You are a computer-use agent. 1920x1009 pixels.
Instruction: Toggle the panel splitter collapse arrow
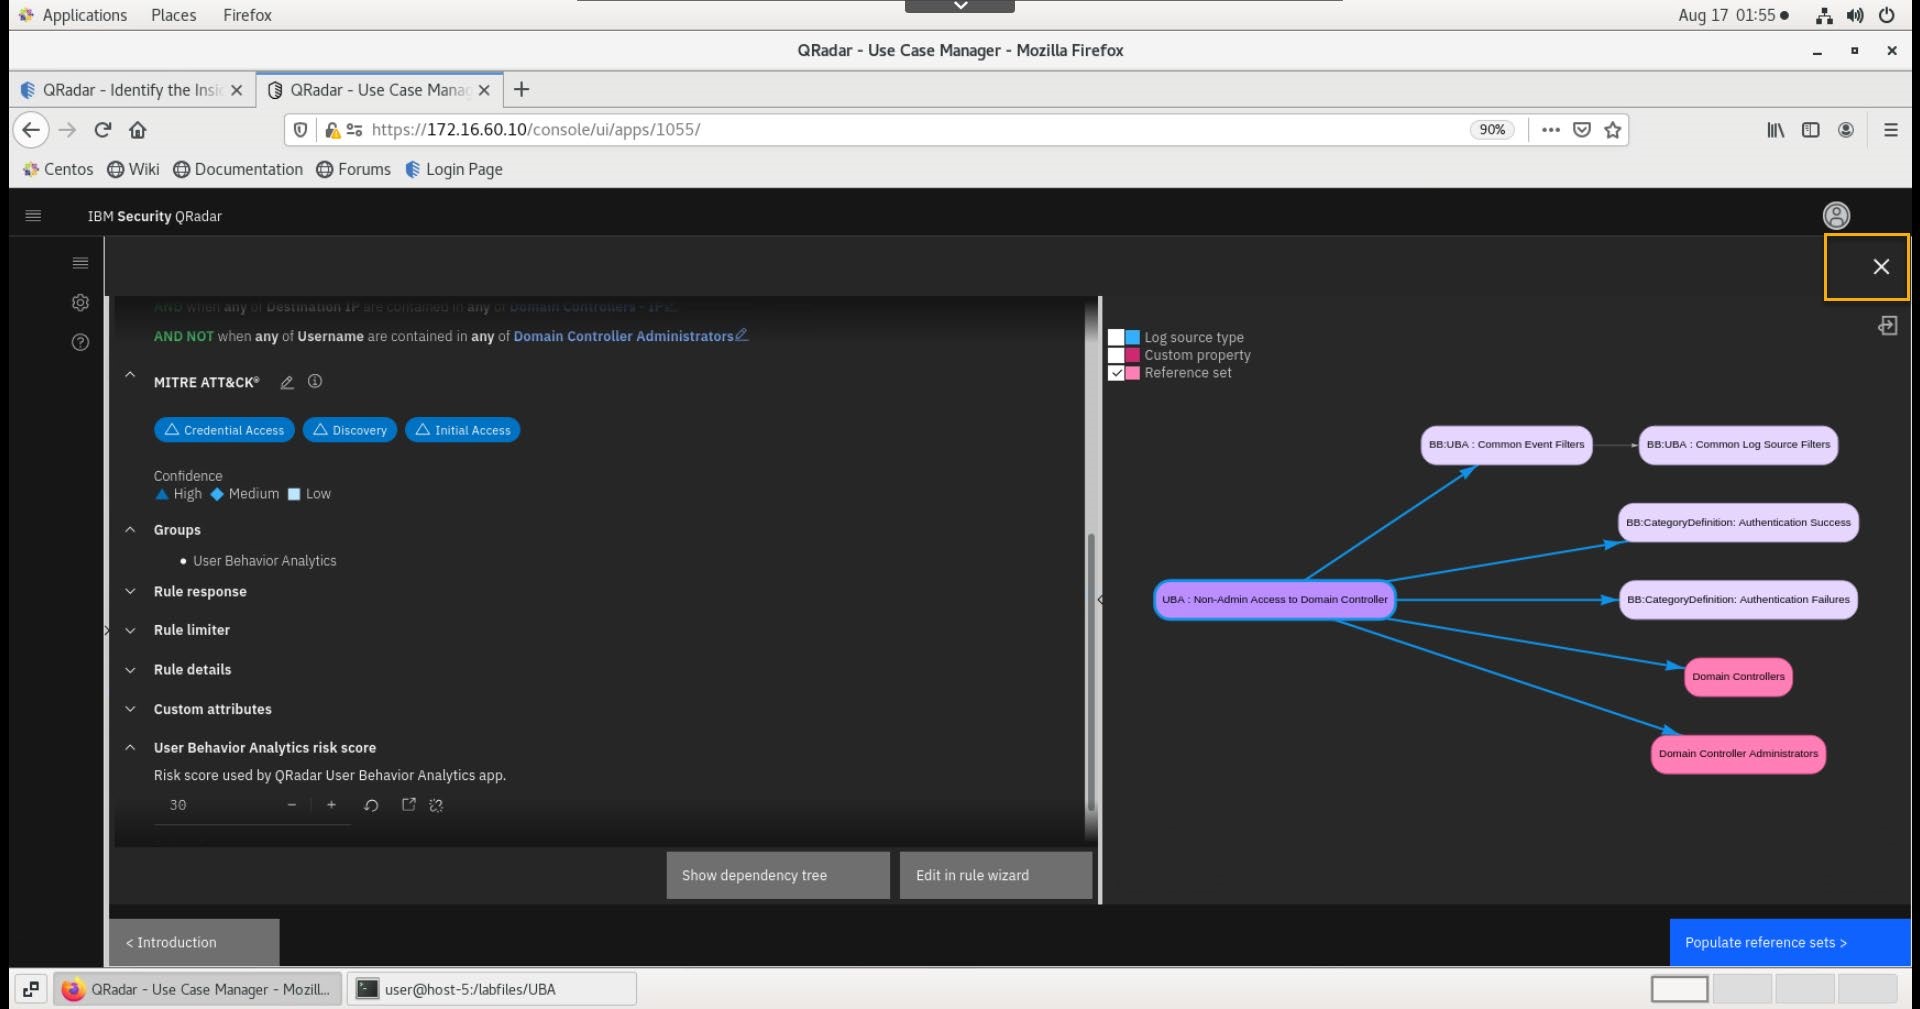tap(1100, 600)
